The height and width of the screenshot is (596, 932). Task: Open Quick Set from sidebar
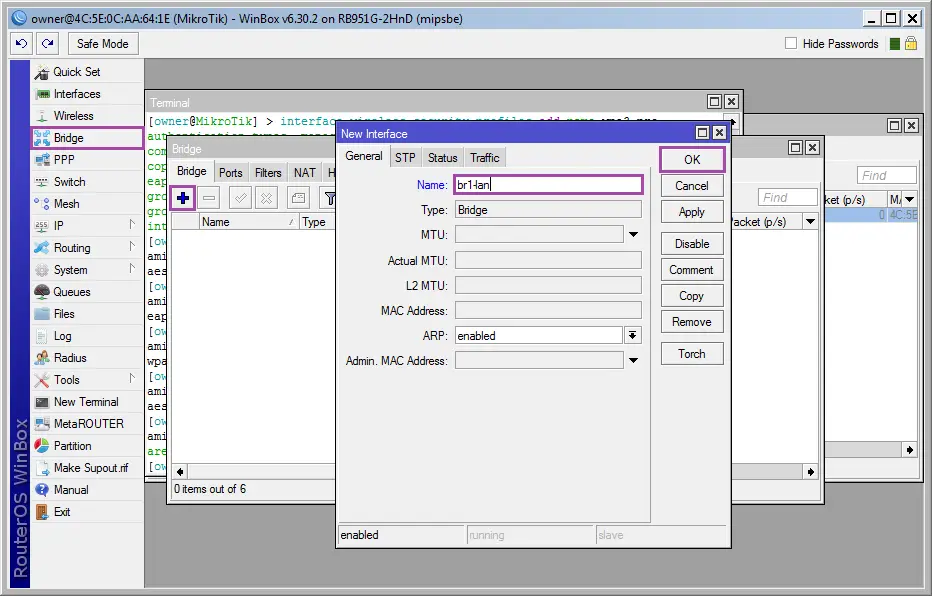[87, 72]
